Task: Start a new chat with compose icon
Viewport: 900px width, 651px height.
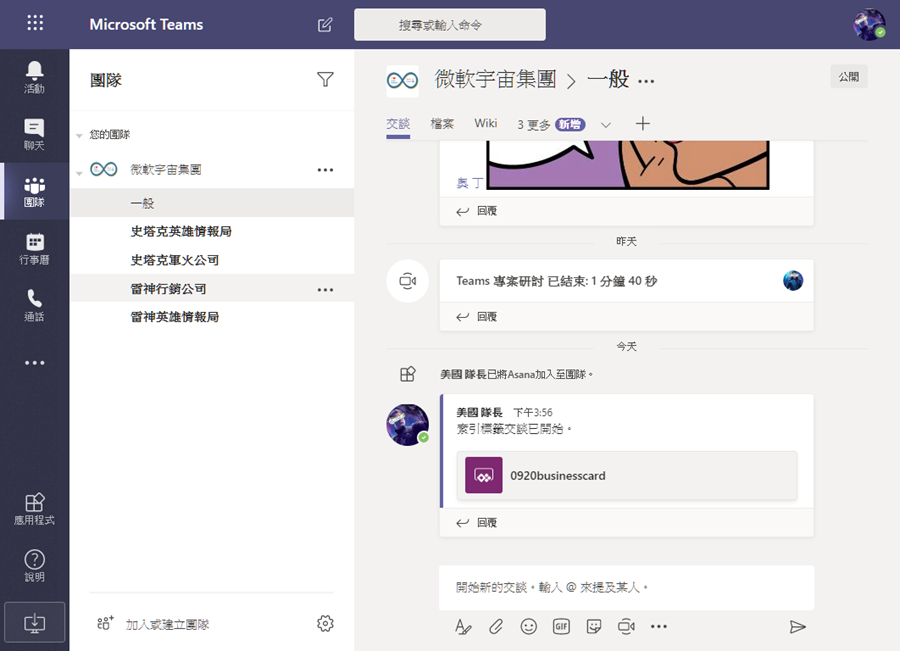Action: (x=324, y=25)
